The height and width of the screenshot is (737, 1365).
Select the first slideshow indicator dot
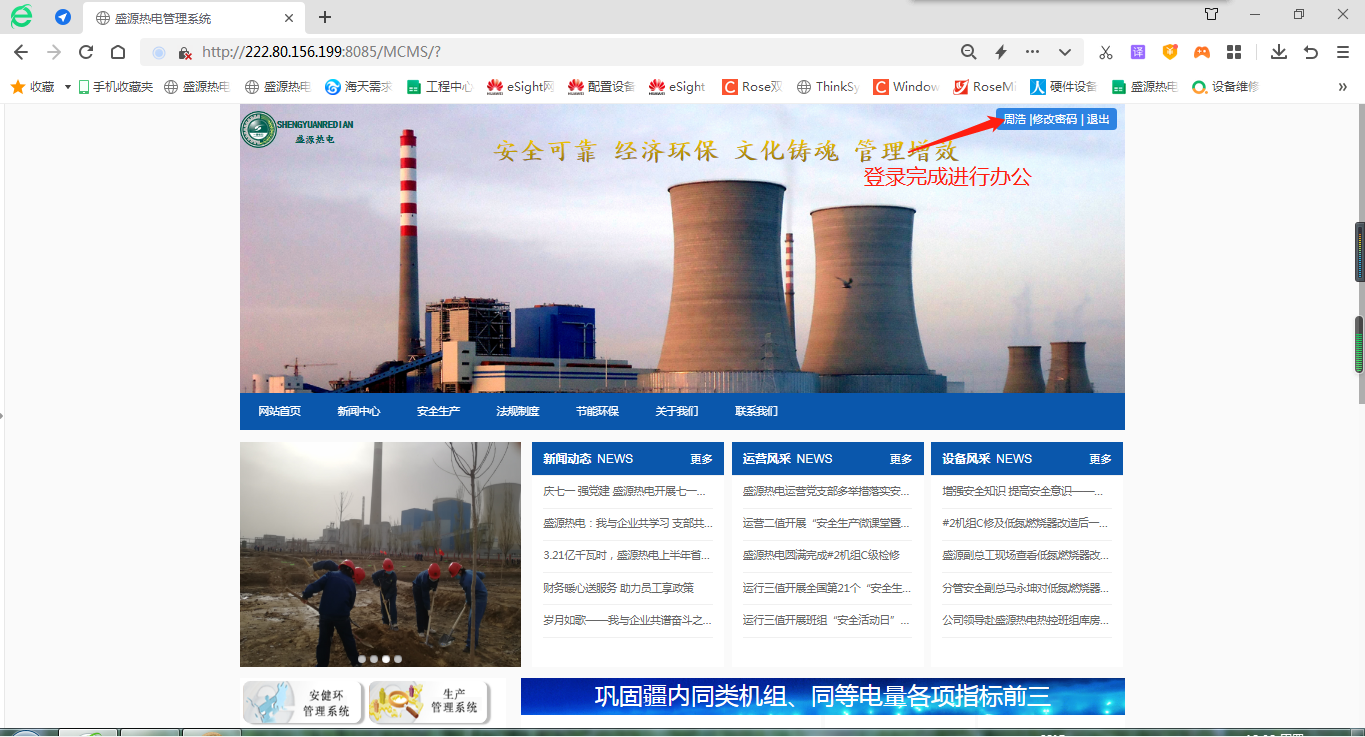pyautogui.click(x=362, y=659)
